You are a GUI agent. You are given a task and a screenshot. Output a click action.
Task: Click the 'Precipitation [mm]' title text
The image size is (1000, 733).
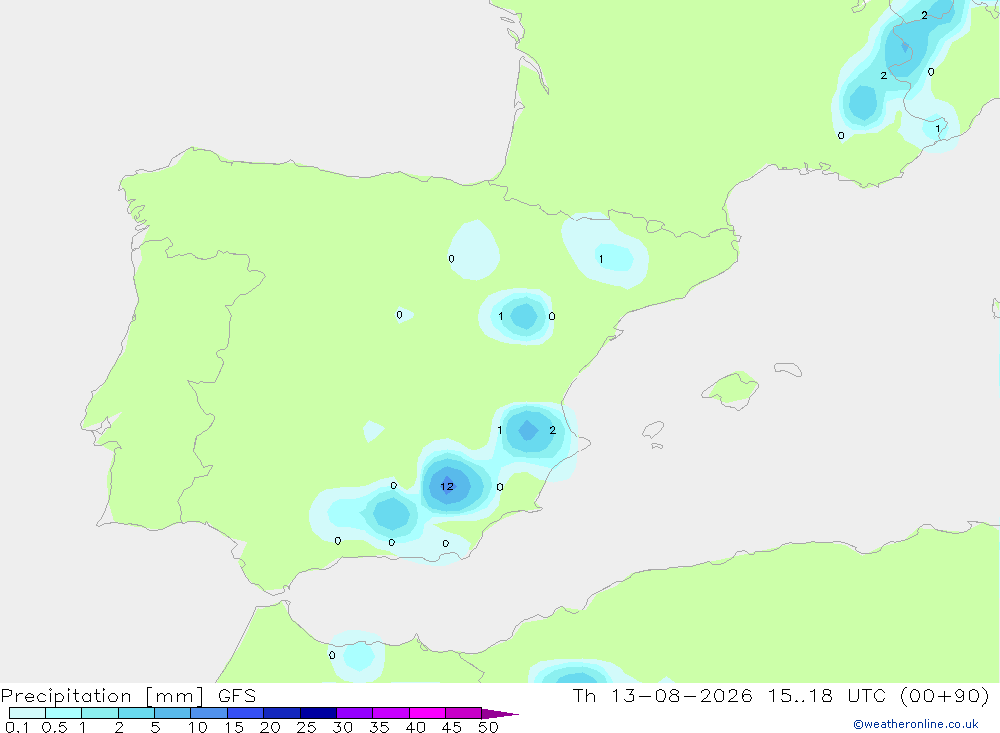103,696
